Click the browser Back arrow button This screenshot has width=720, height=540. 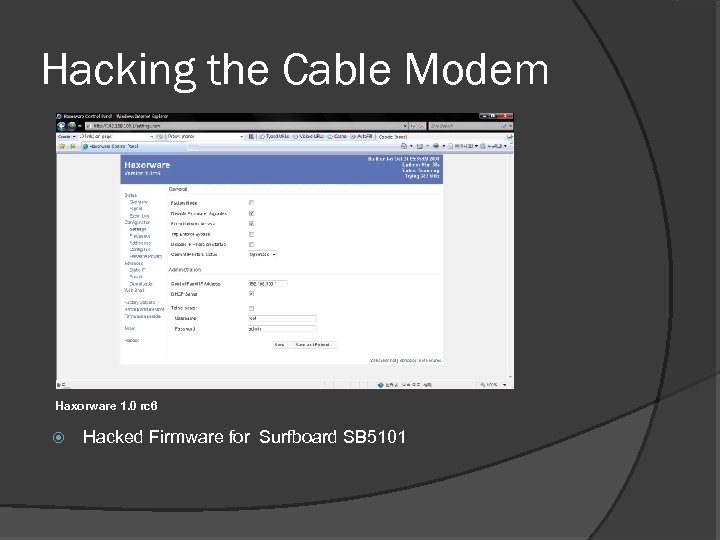tap(61, 126)
